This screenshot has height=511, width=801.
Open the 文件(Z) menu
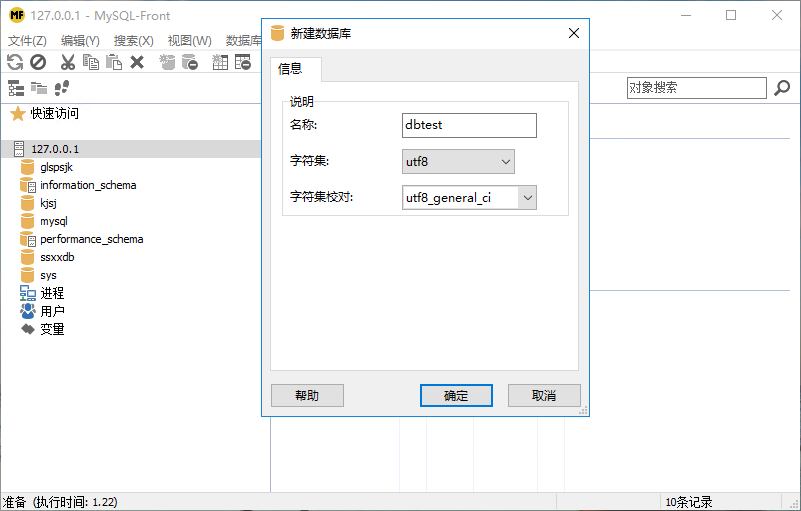pos(27,40)
